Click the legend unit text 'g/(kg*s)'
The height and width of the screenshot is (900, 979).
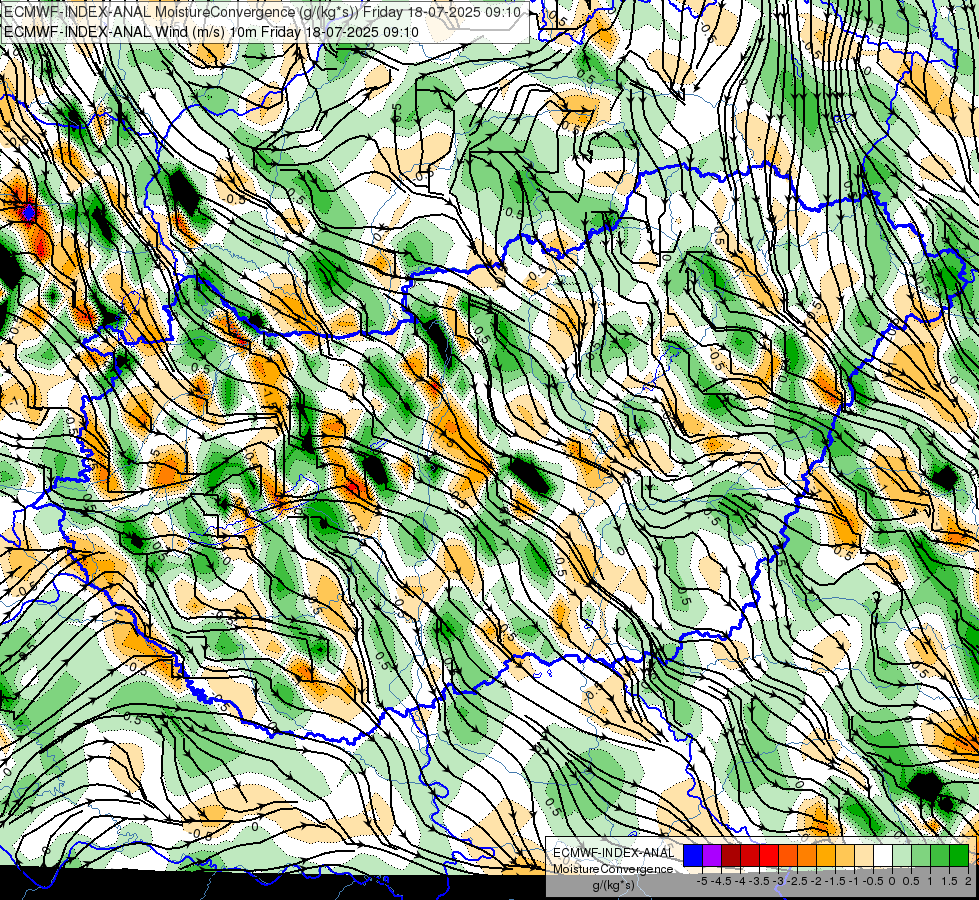[614, 886]
